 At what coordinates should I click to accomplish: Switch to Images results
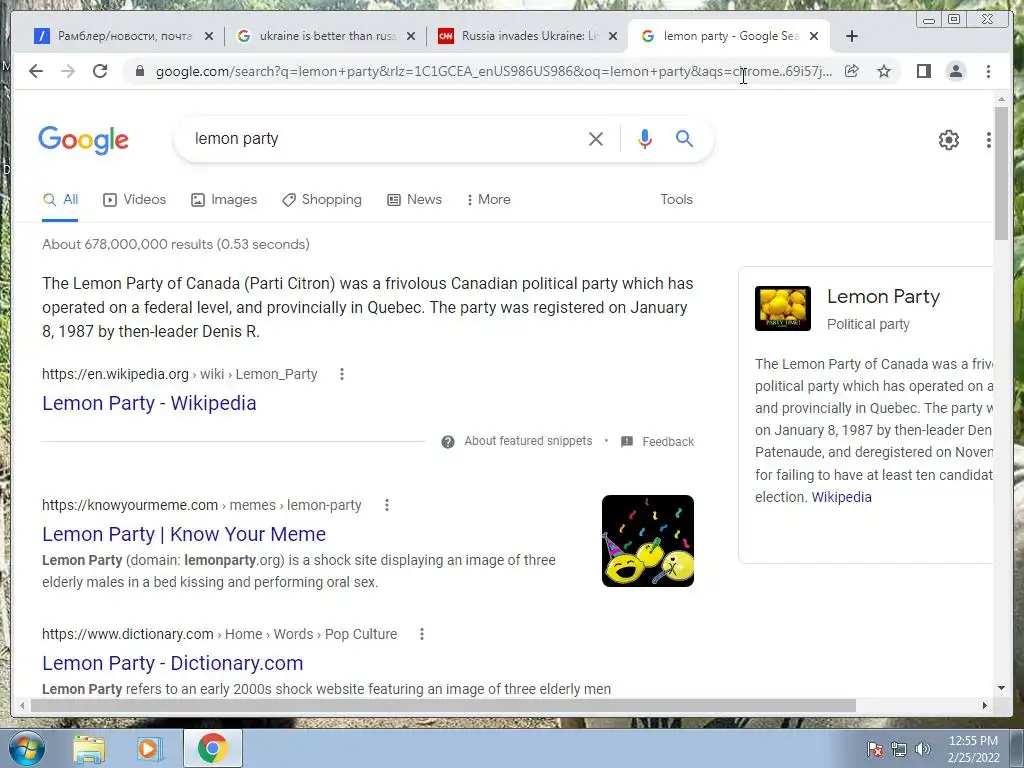(x=223, y=200)
